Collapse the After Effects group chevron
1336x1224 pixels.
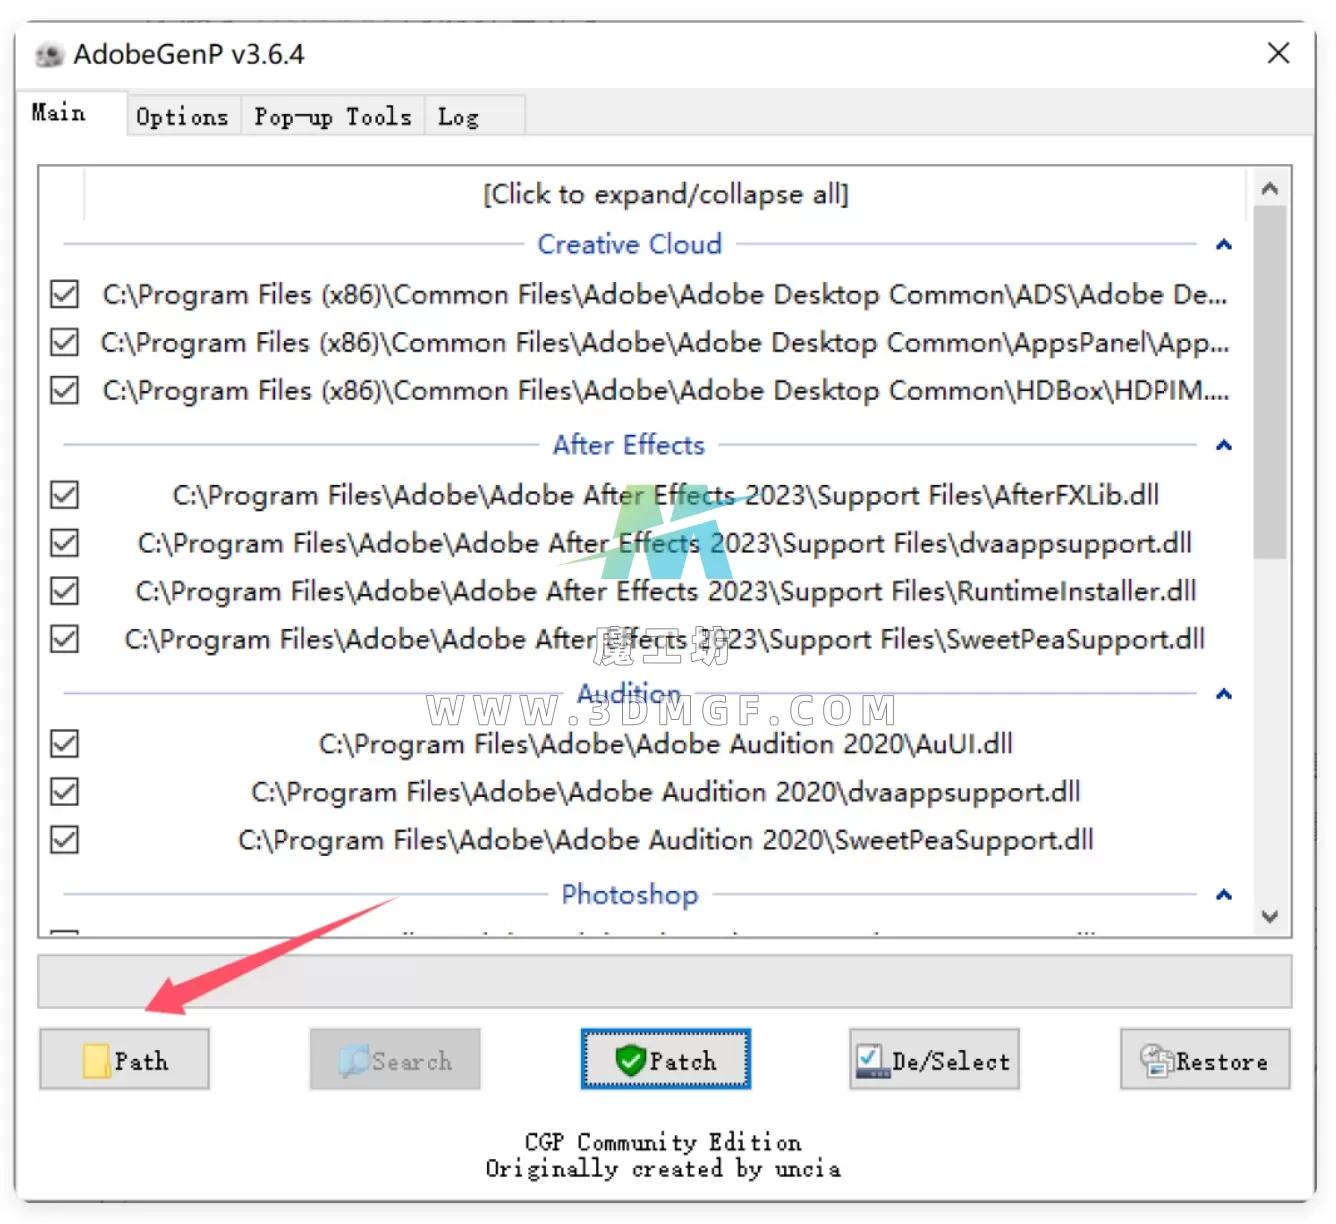pos(1223,445)
